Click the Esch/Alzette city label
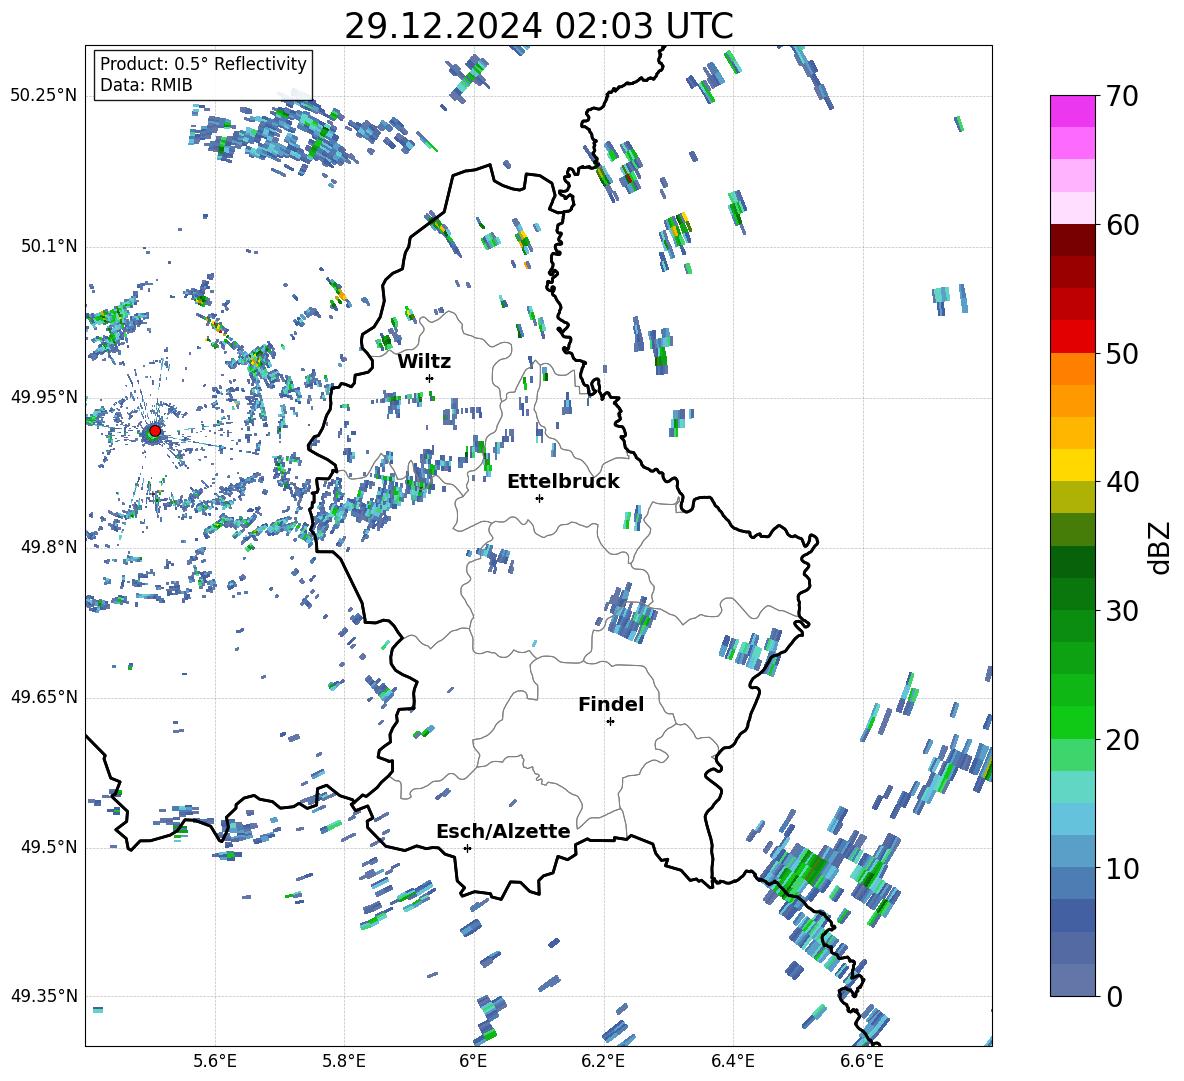 pyautogui.click(x=503, y=832)
